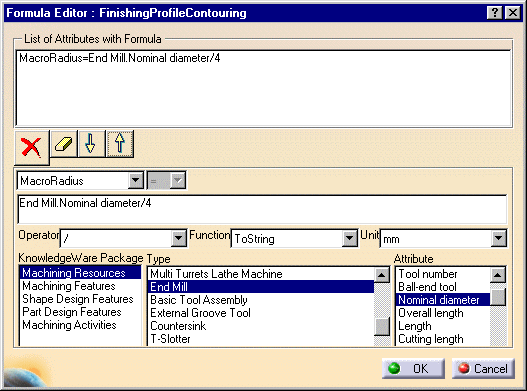The height and width of the screenshot is (391, 527).
Task: Expand the Operator dropdown list
Action: pyautogui.click(x=178, y=238)
